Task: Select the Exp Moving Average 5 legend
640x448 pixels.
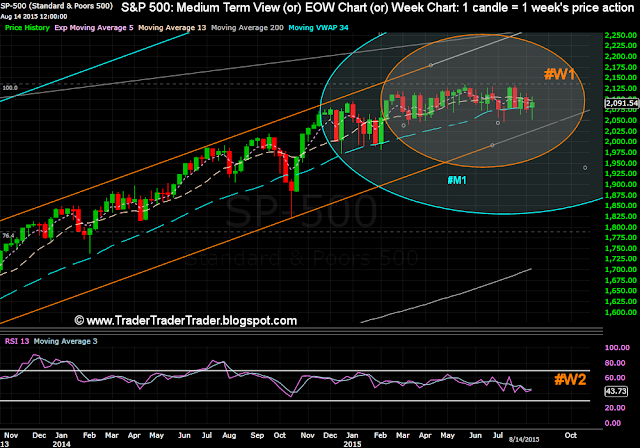Action: (94, 28)
